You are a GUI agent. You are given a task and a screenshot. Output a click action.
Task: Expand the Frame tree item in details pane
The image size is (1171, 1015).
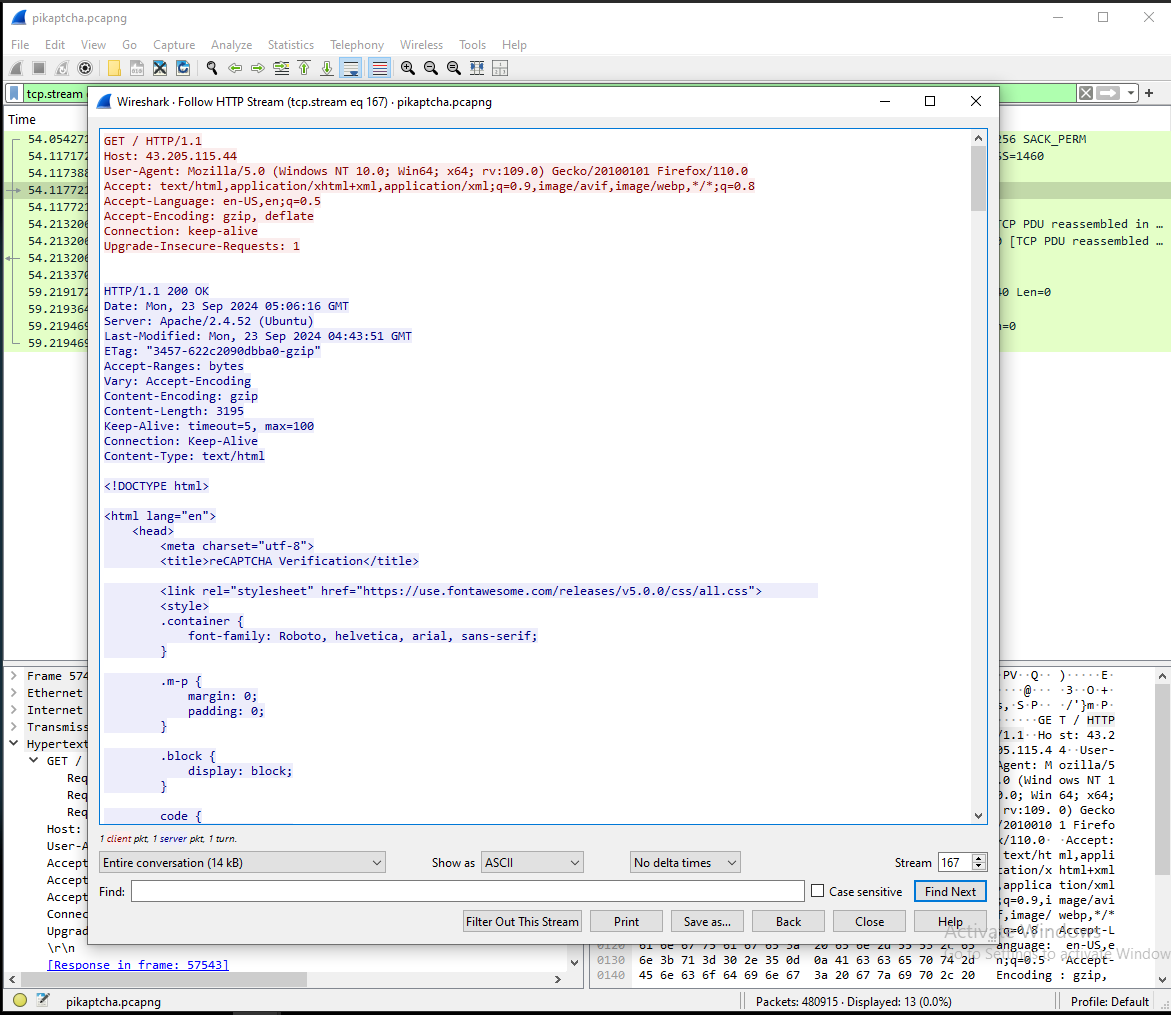(13, 675)
